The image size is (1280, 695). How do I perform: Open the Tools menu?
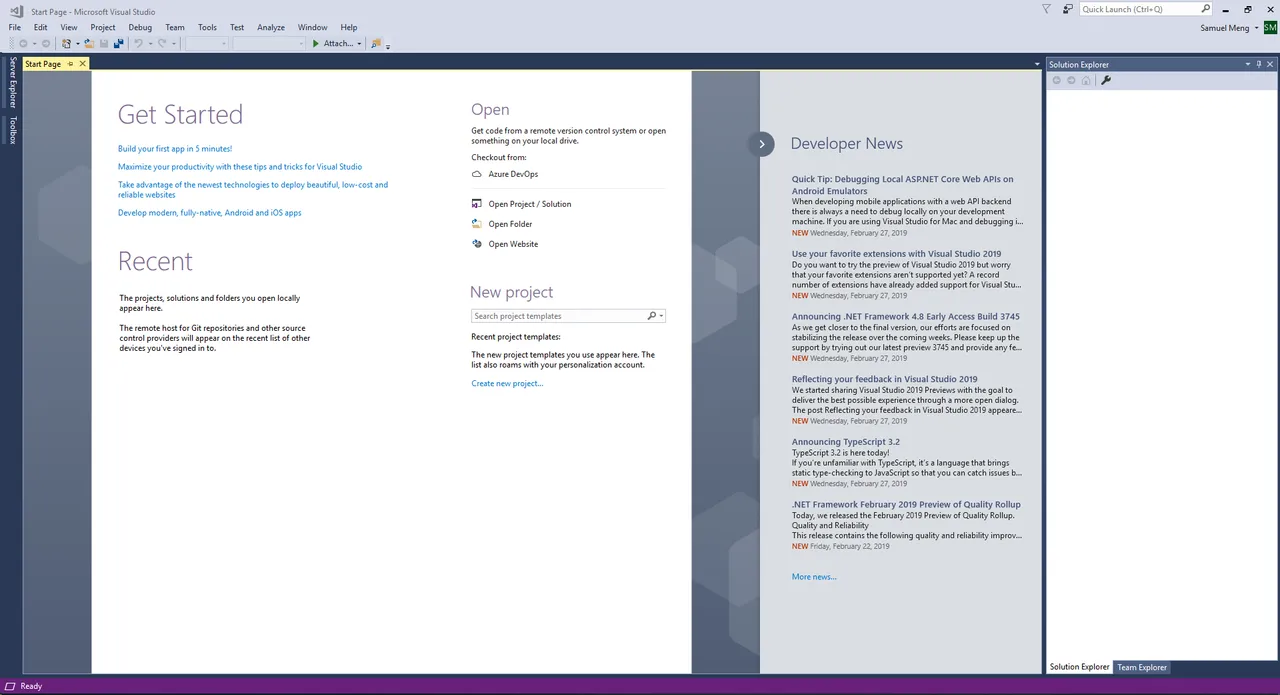point(207,28)
